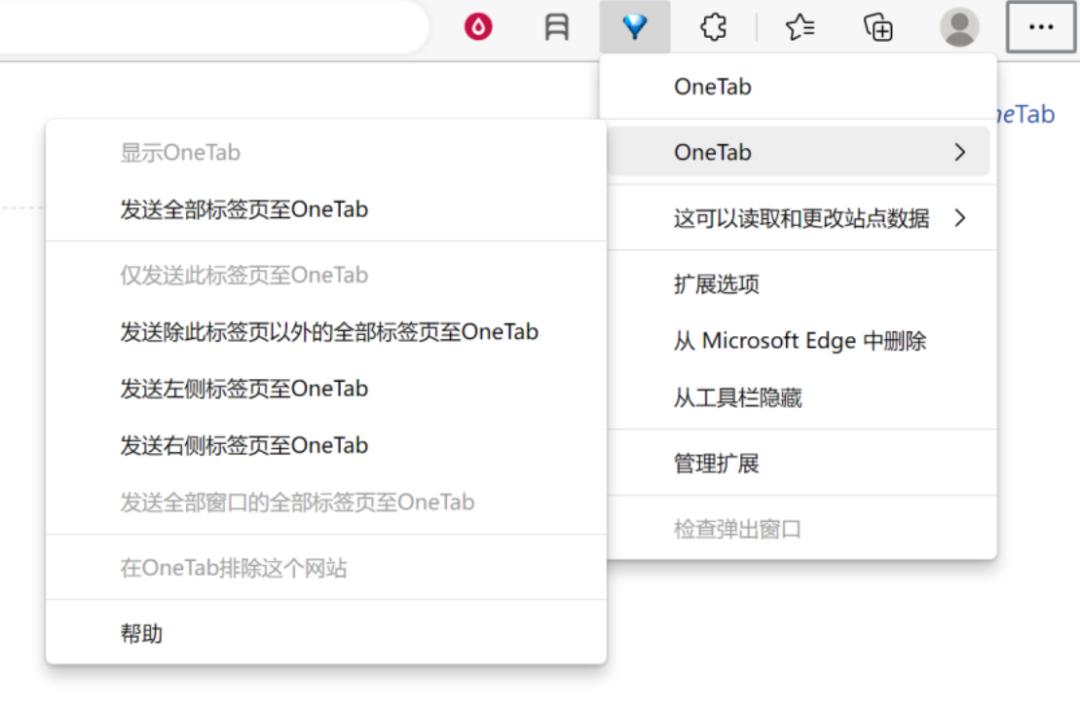Viewport: 1080px width, 712px height.
Task: Open the Collections icon in toolbar
Action: tap(878, 28)
